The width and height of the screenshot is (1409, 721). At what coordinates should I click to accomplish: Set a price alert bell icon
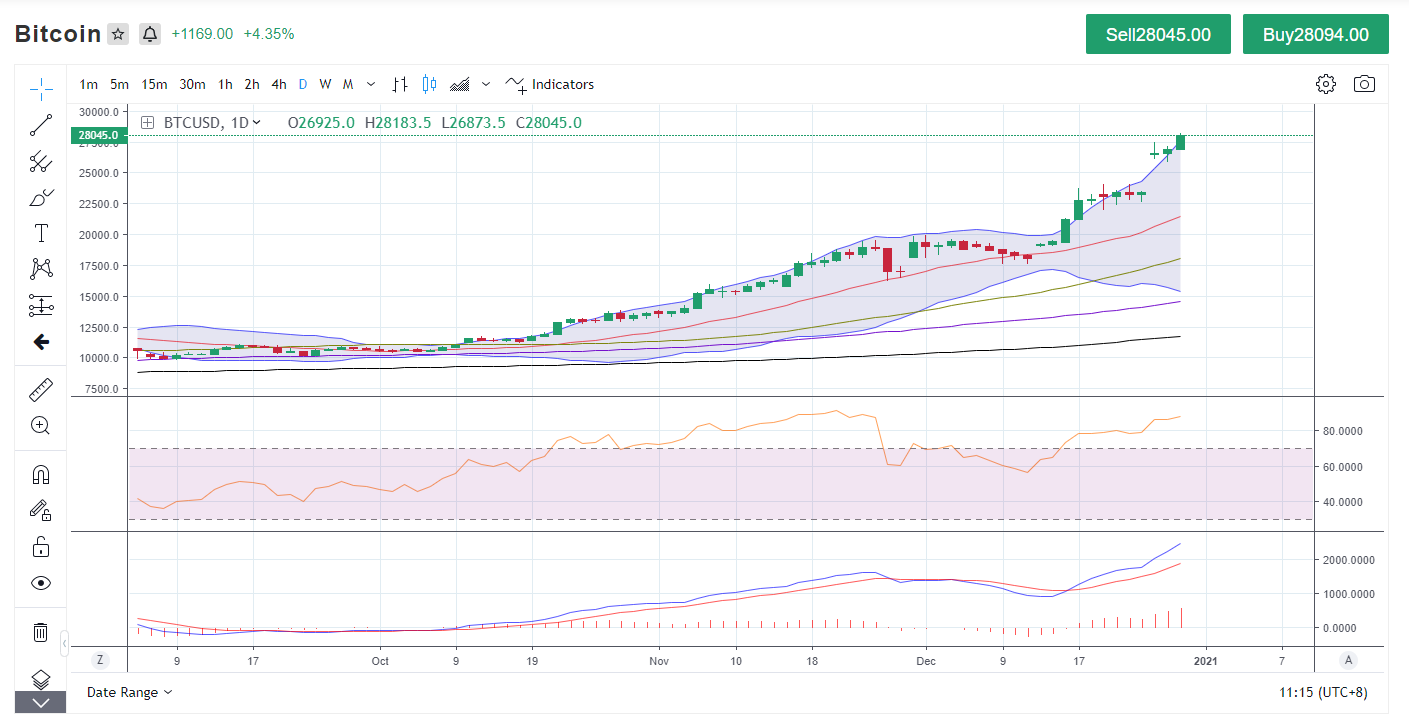click(x=150, y=34)
